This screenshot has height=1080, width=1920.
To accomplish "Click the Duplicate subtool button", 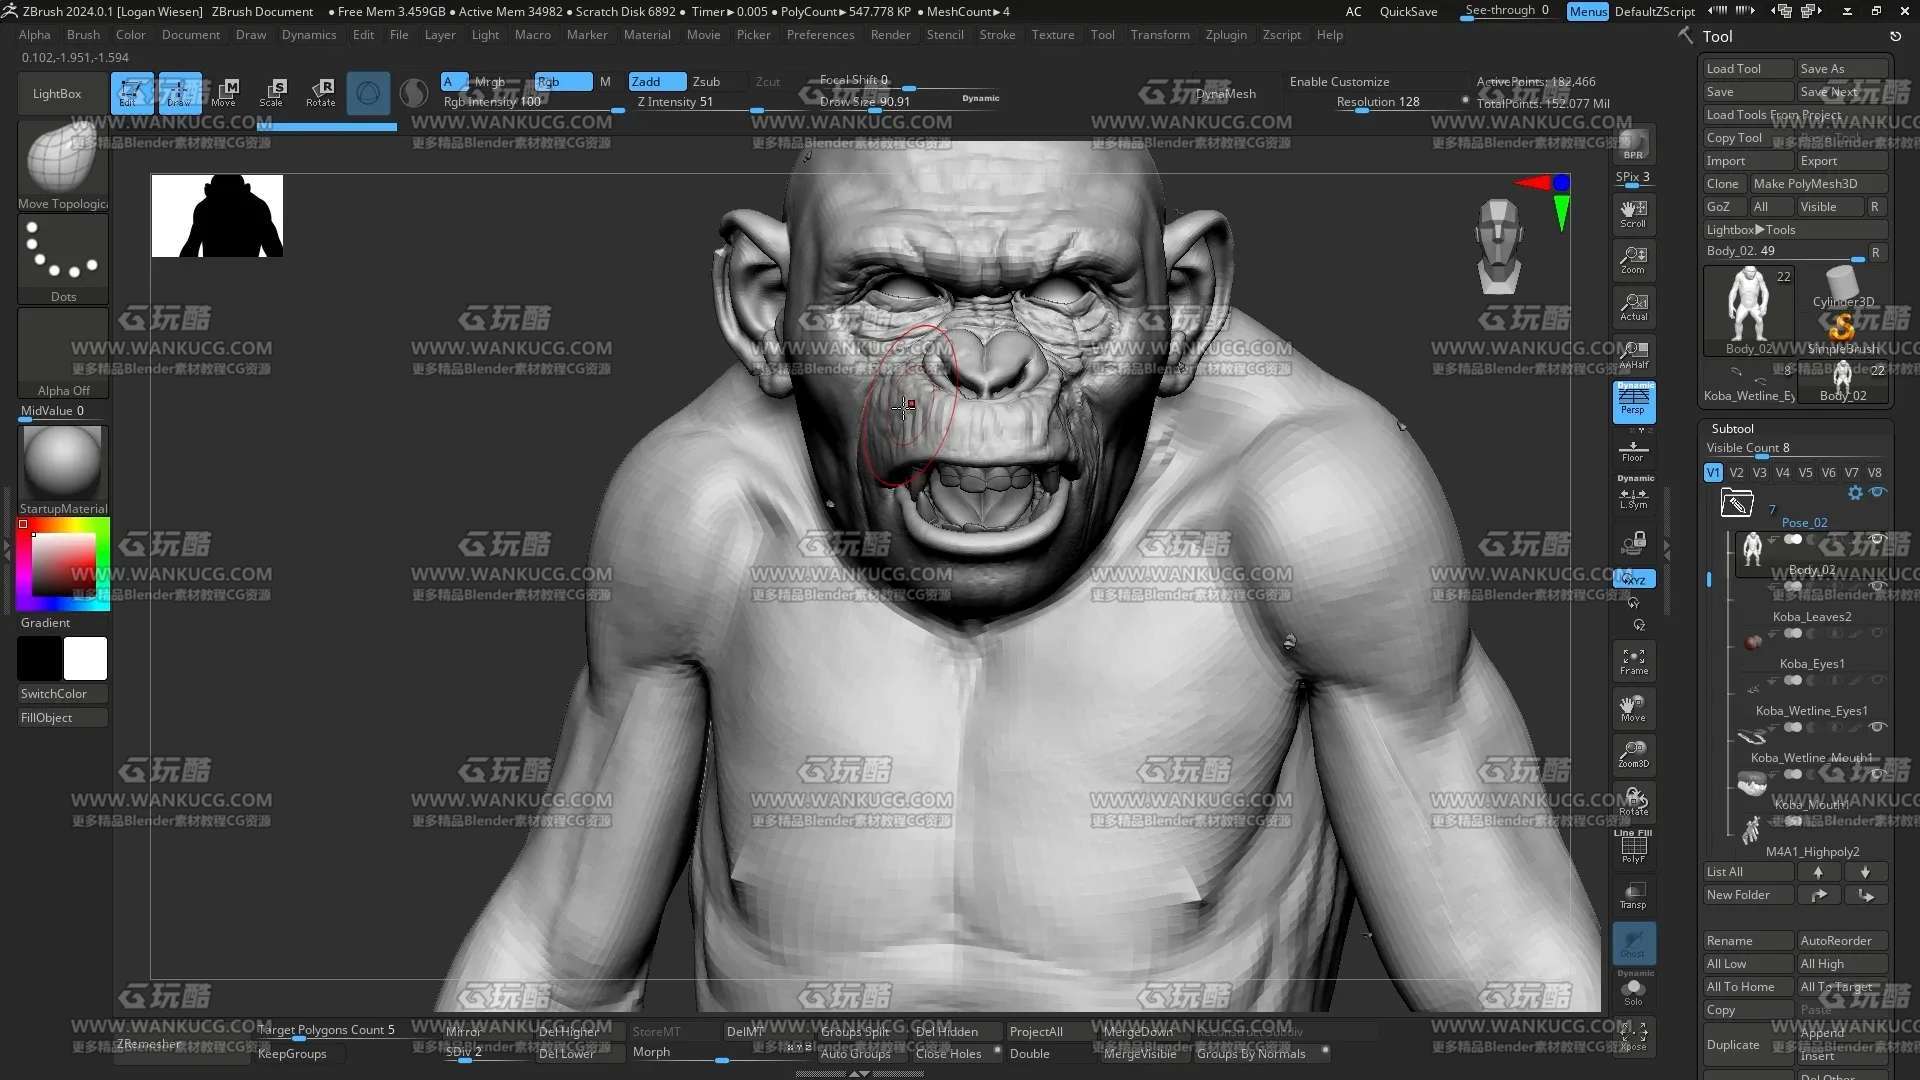I will [x=1748, y=1045].
